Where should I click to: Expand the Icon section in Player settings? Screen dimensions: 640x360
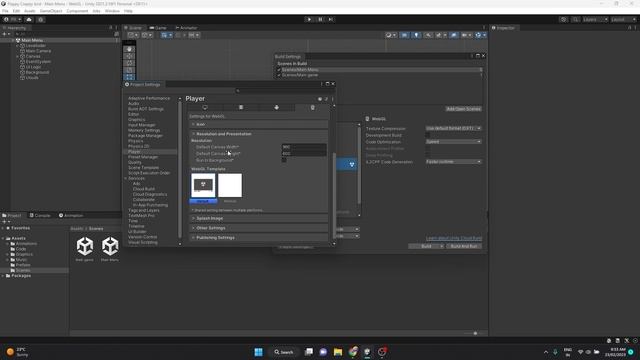point(258,124)
